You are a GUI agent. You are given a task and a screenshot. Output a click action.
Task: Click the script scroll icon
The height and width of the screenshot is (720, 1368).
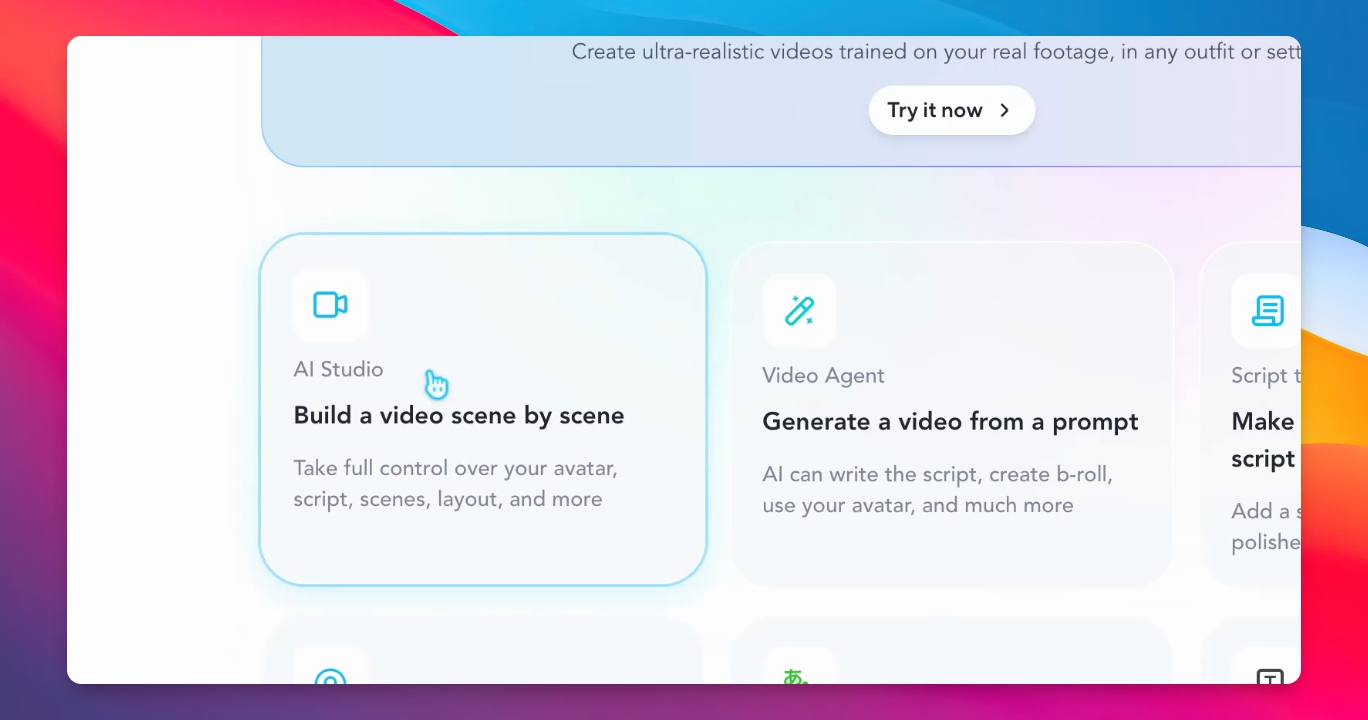pyautogui.click(x=1267, y=311)
